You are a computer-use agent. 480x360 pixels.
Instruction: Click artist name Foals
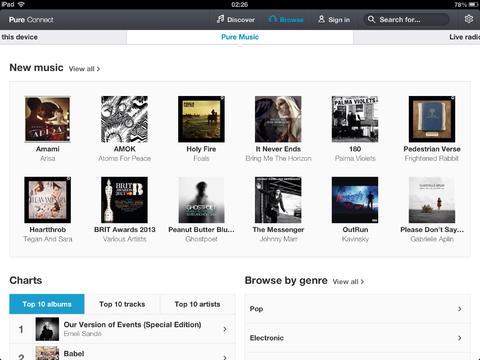[201, 158]
